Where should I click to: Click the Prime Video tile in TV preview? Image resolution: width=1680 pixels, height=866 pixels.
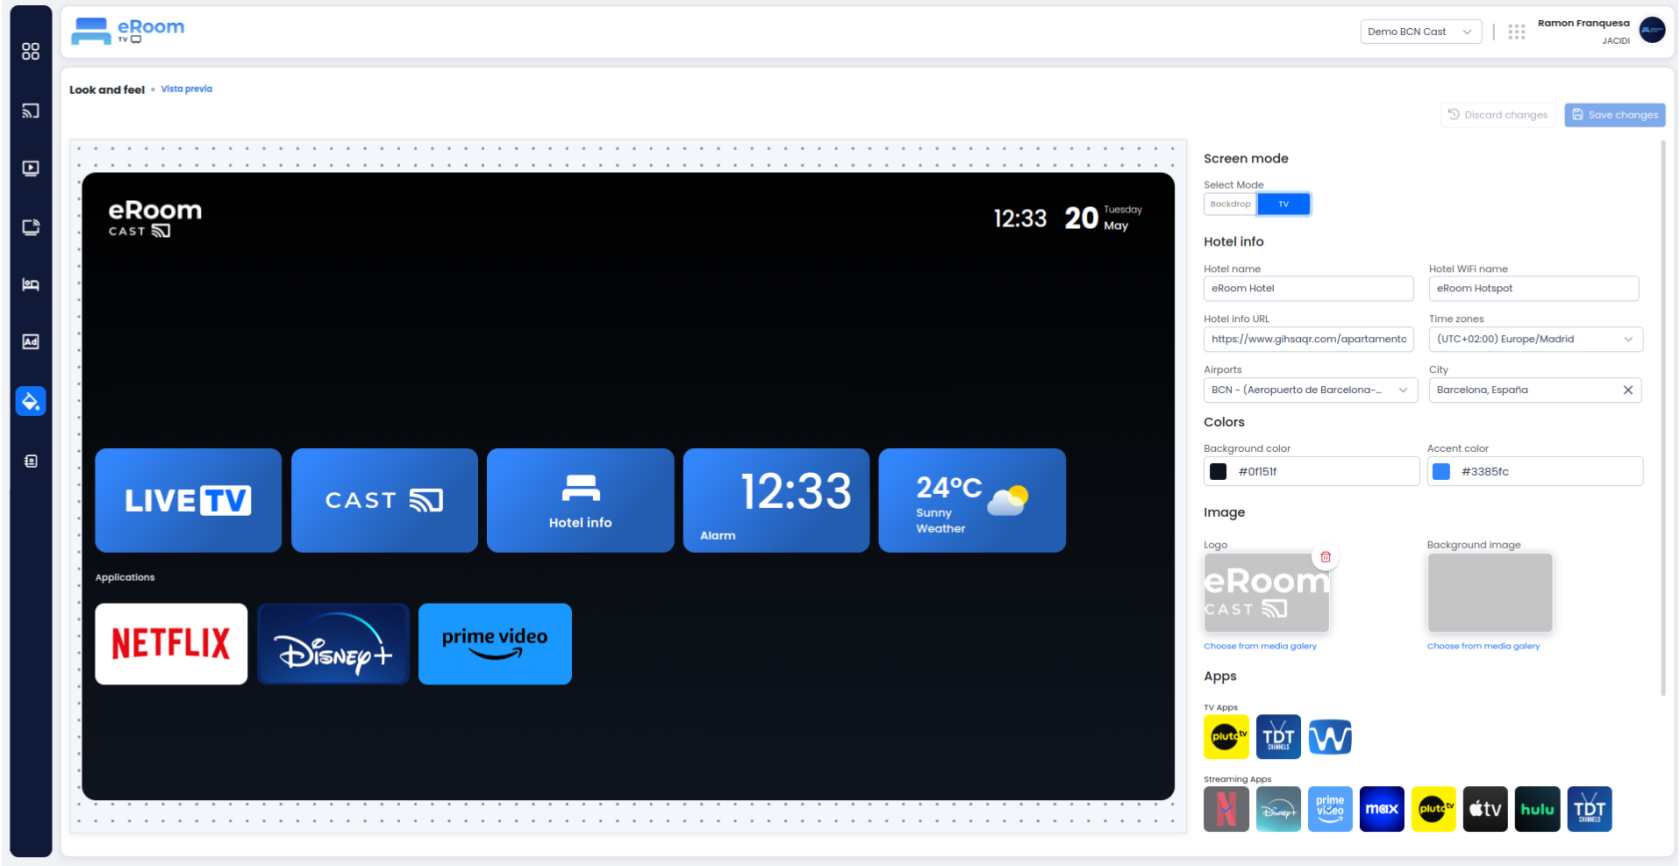(495, 644)
